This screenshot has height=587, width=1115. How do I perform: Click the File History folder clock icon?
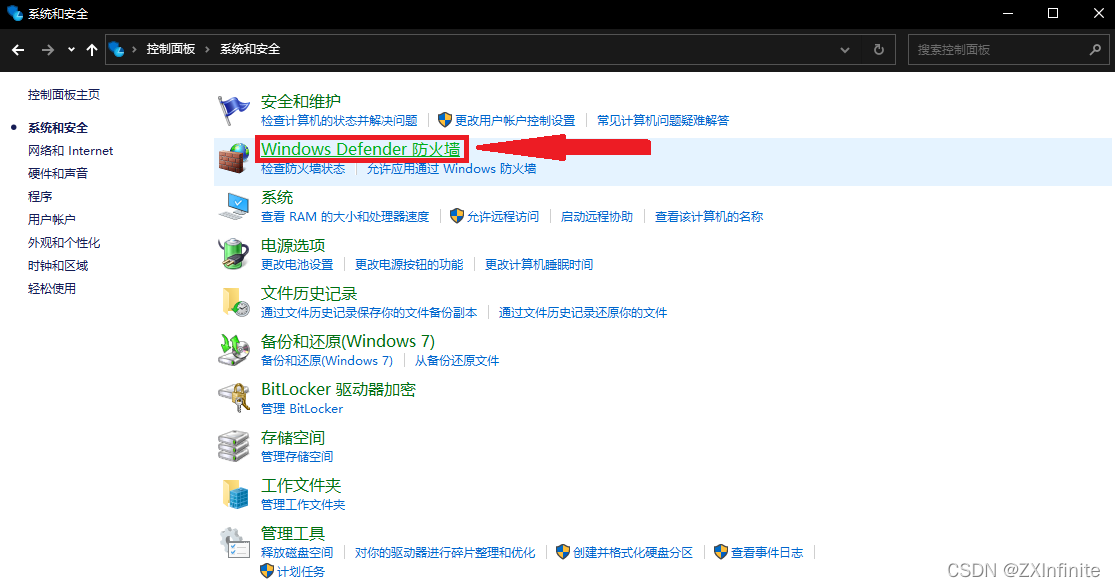(235, 302)
